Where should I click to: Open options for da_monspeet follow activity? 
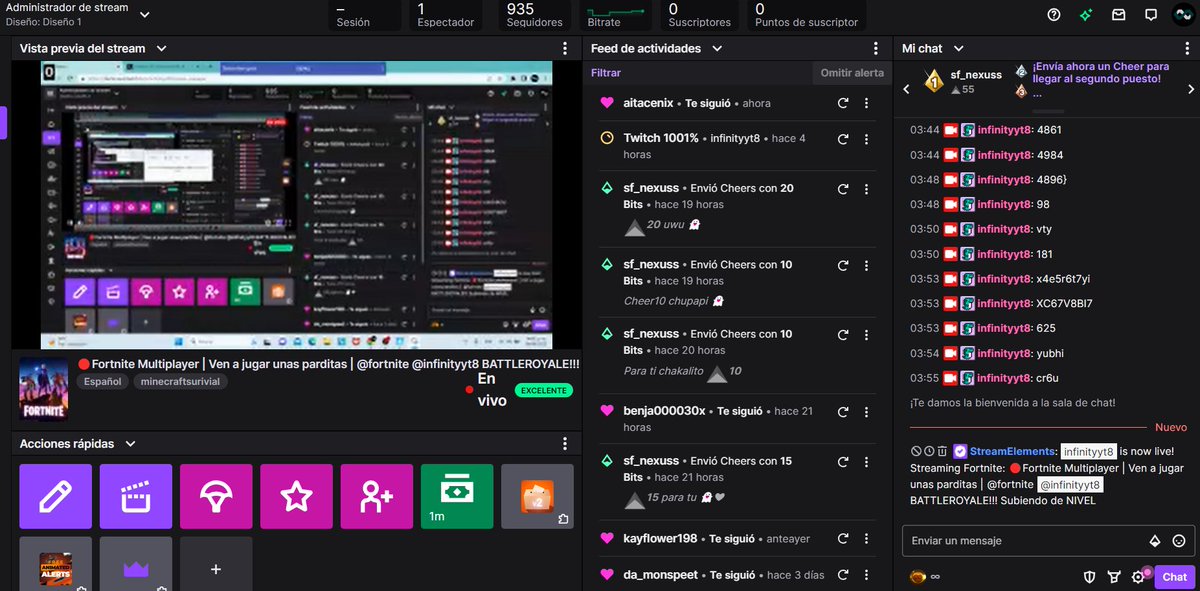[x=866, y=575]
